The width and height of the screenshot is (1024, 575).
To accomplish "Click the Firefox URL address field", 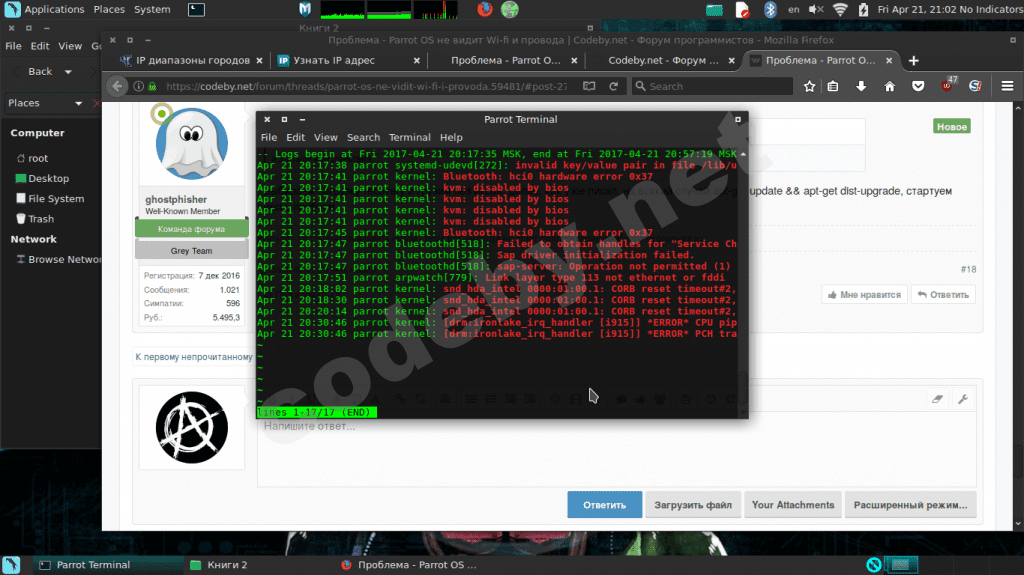I will [x=366, y=86].
